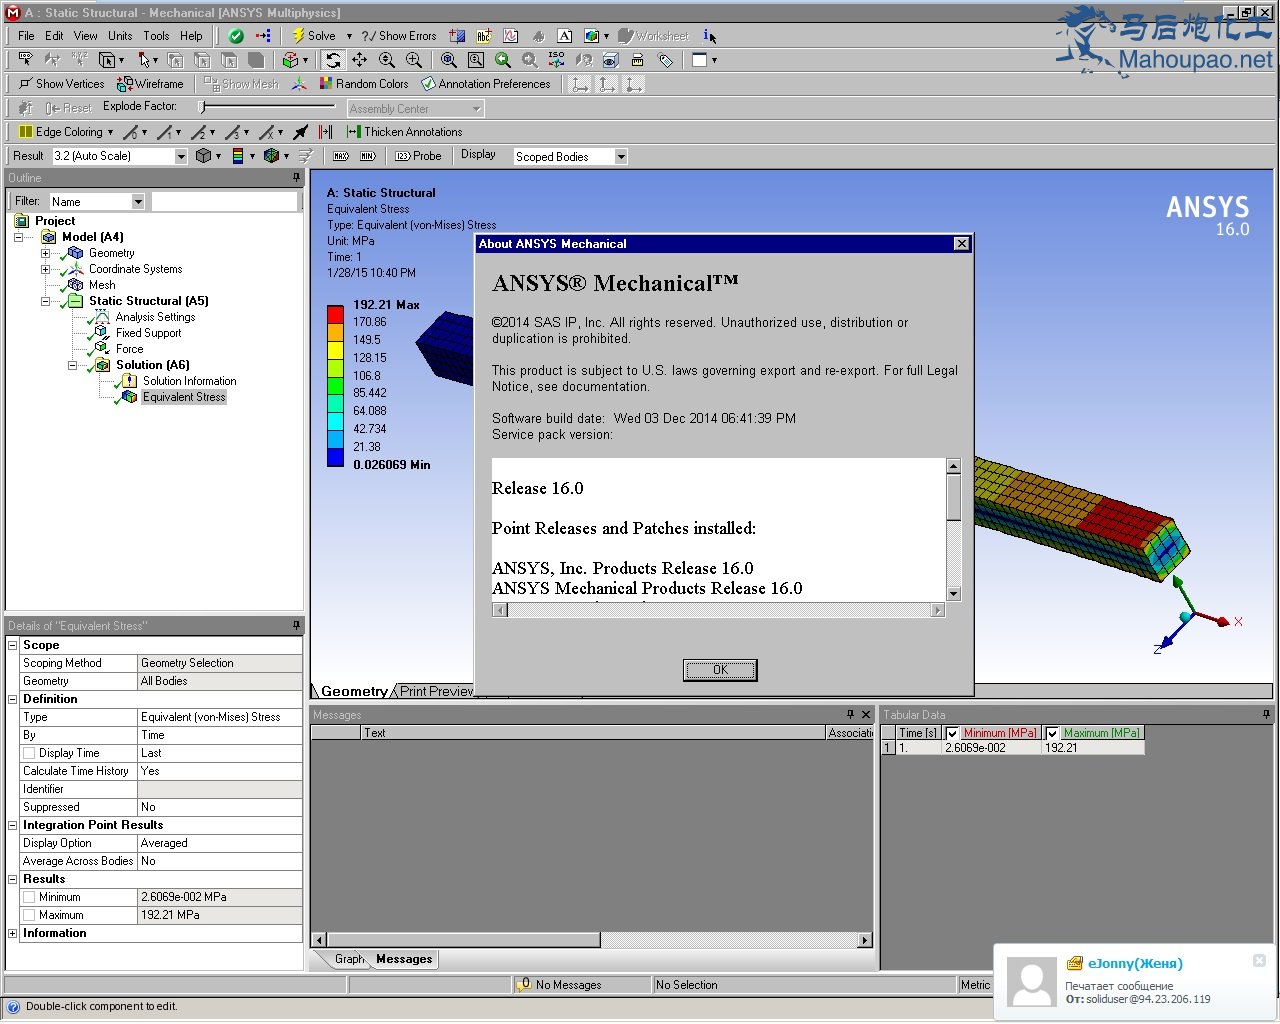Close the About ANSYS Mechanical dialog

coord(961,244)
